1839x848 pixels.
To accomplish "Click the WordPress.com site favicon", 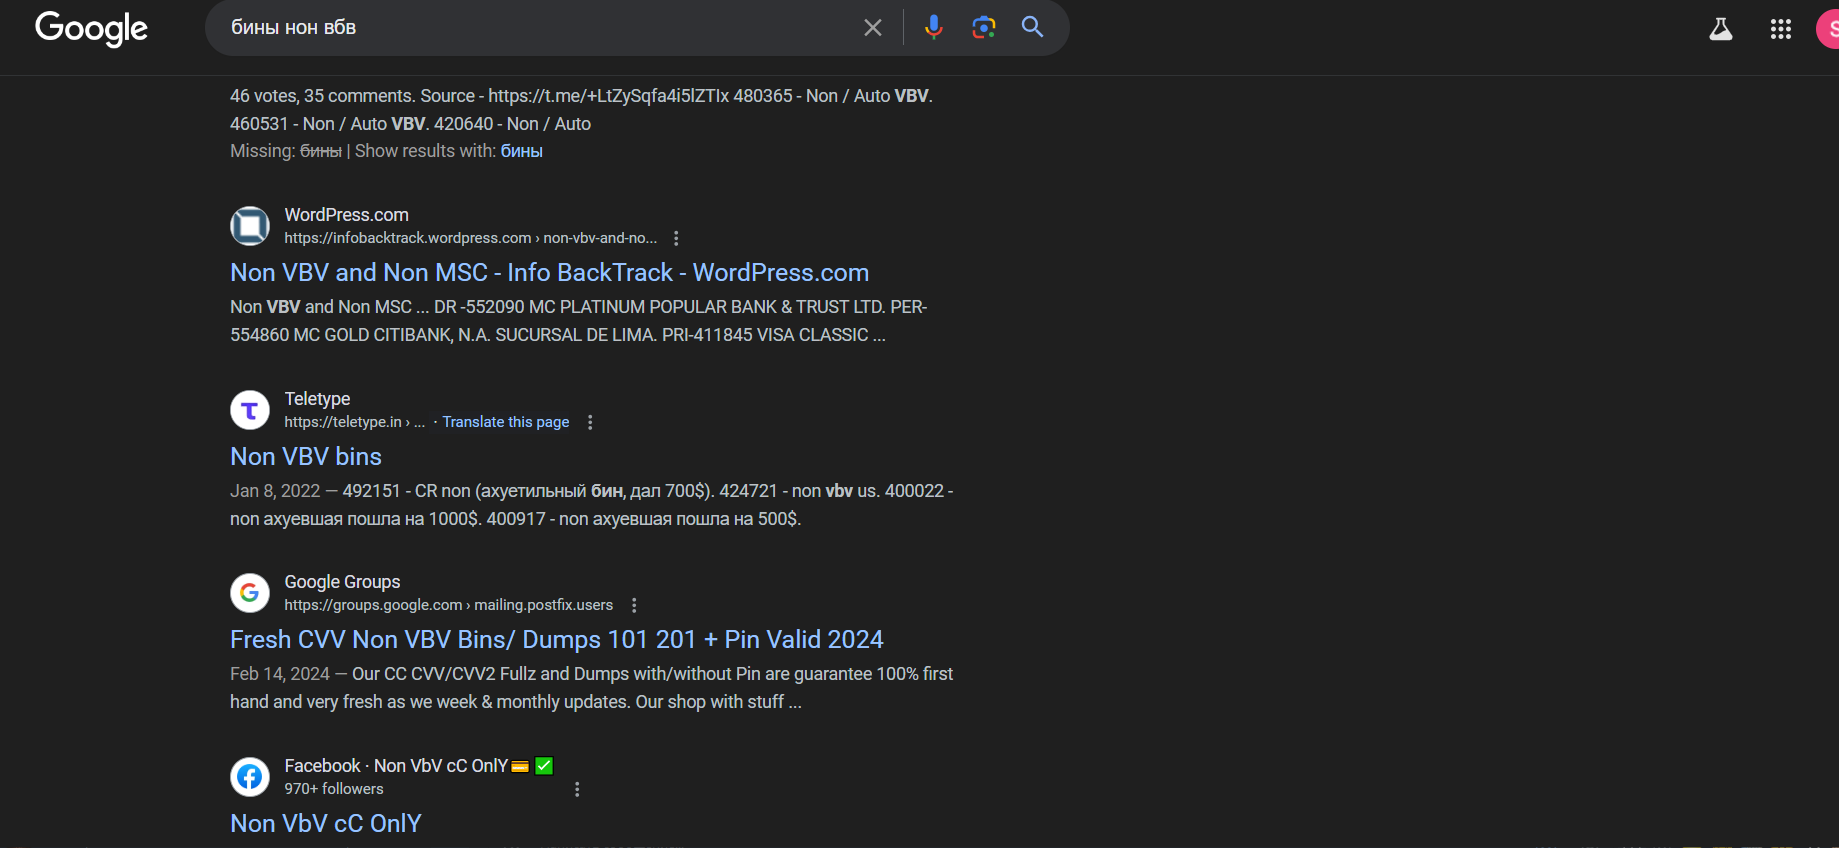I will (x=250, y=226).
